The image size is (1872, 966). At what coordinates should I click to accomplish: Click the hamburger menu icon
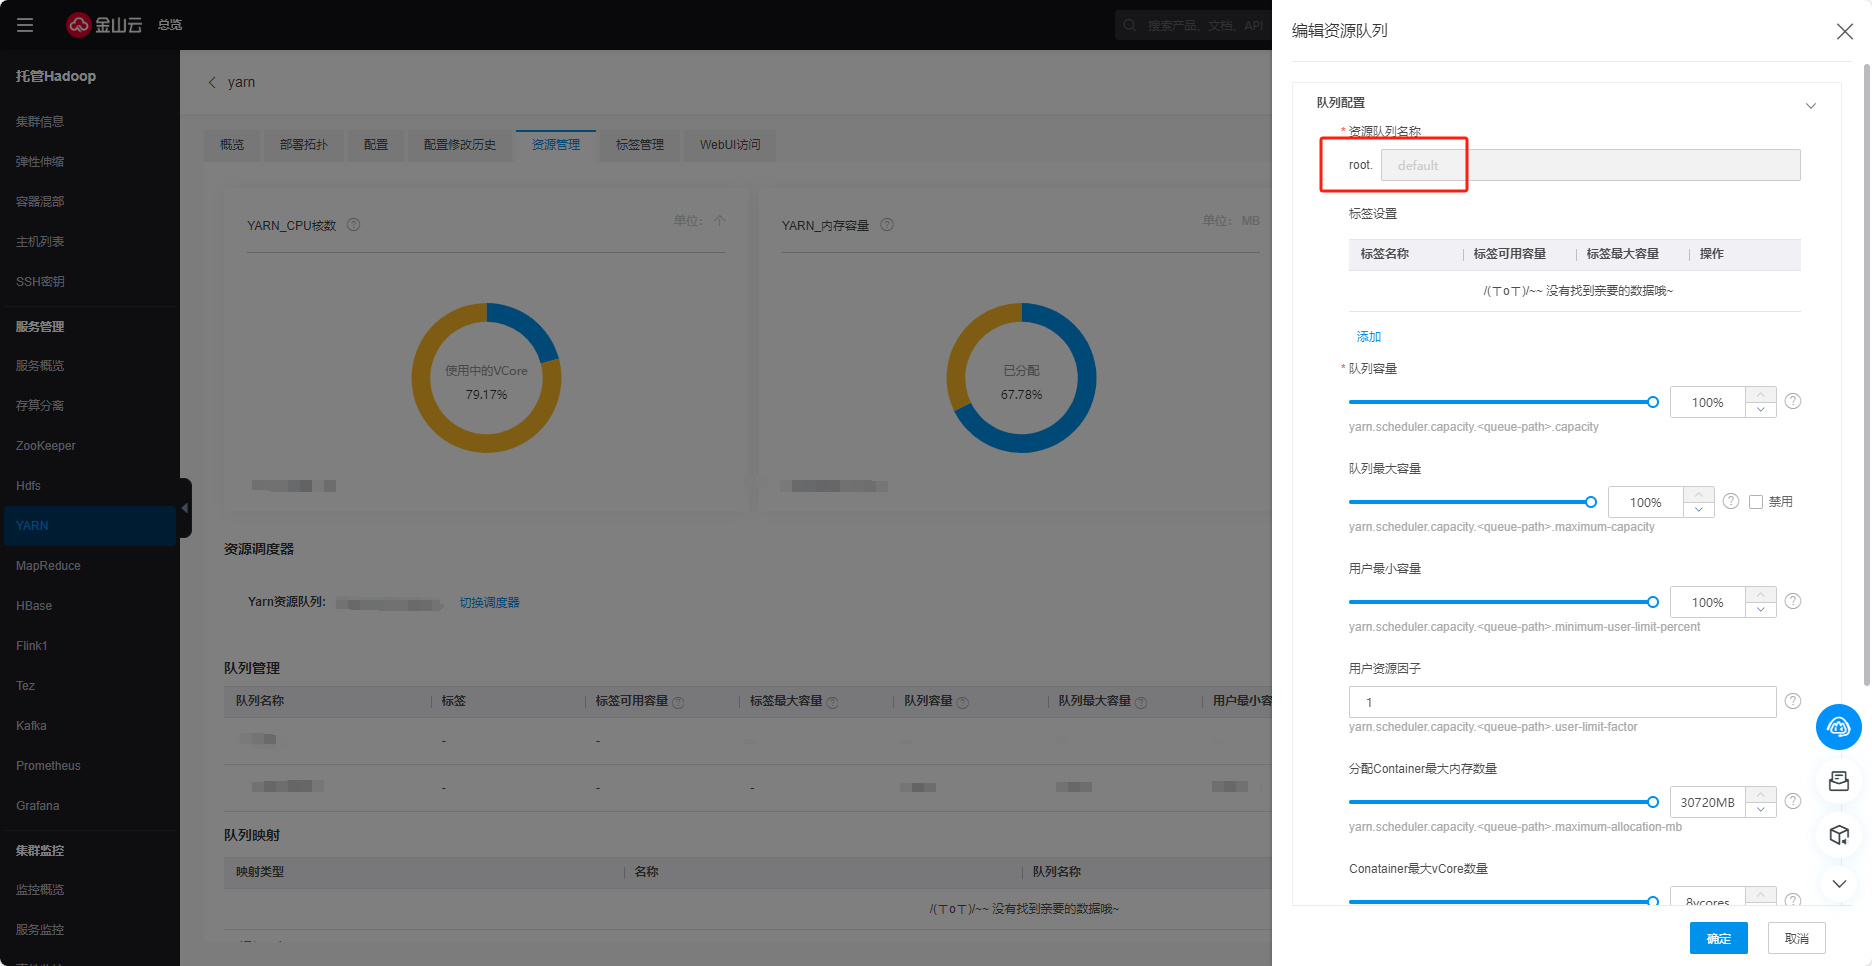tap(25, 25)
